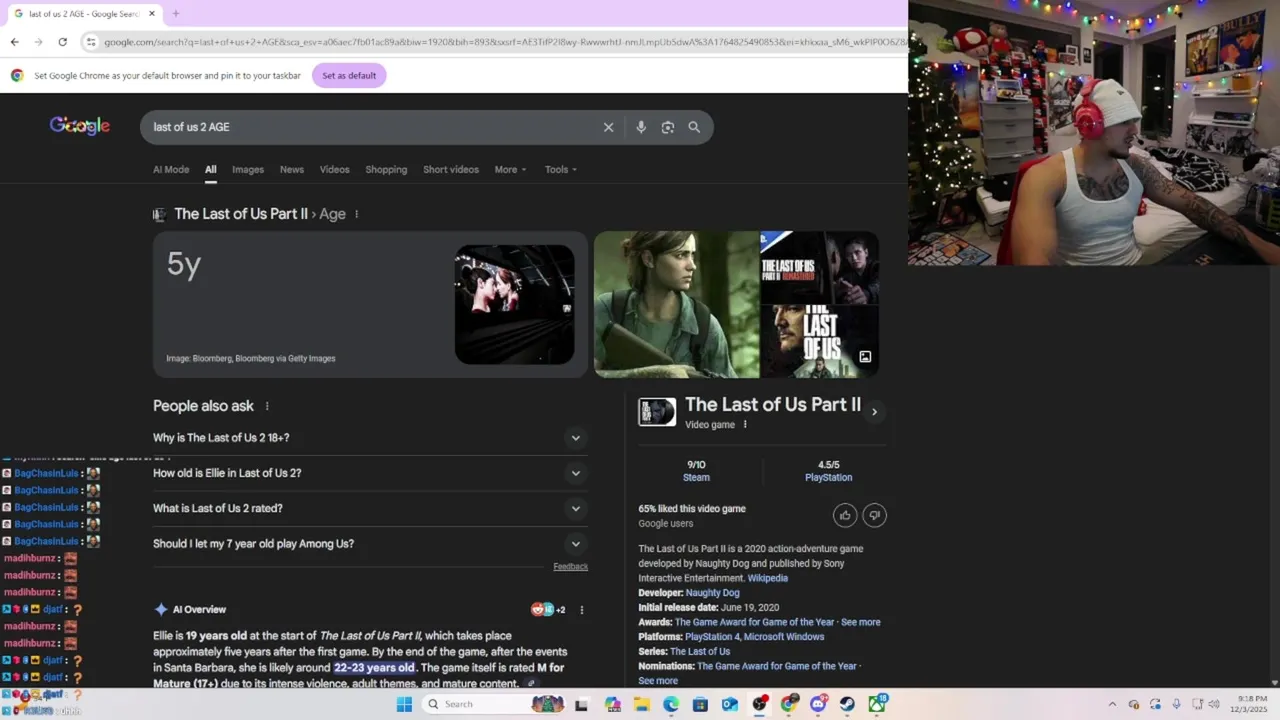1280x720 pixels.
Task: Open the kiss scene thumbnail image
Action: click(514, 304)
